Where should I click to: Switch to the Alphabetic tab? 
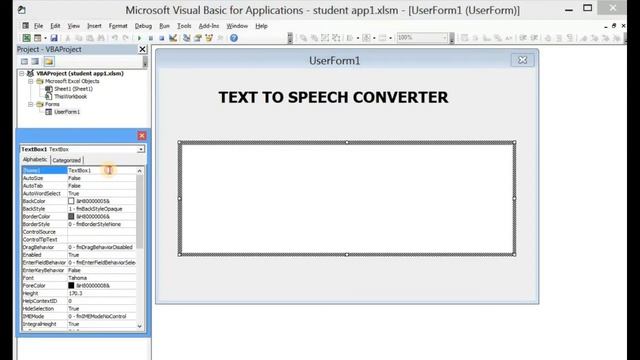35,160
